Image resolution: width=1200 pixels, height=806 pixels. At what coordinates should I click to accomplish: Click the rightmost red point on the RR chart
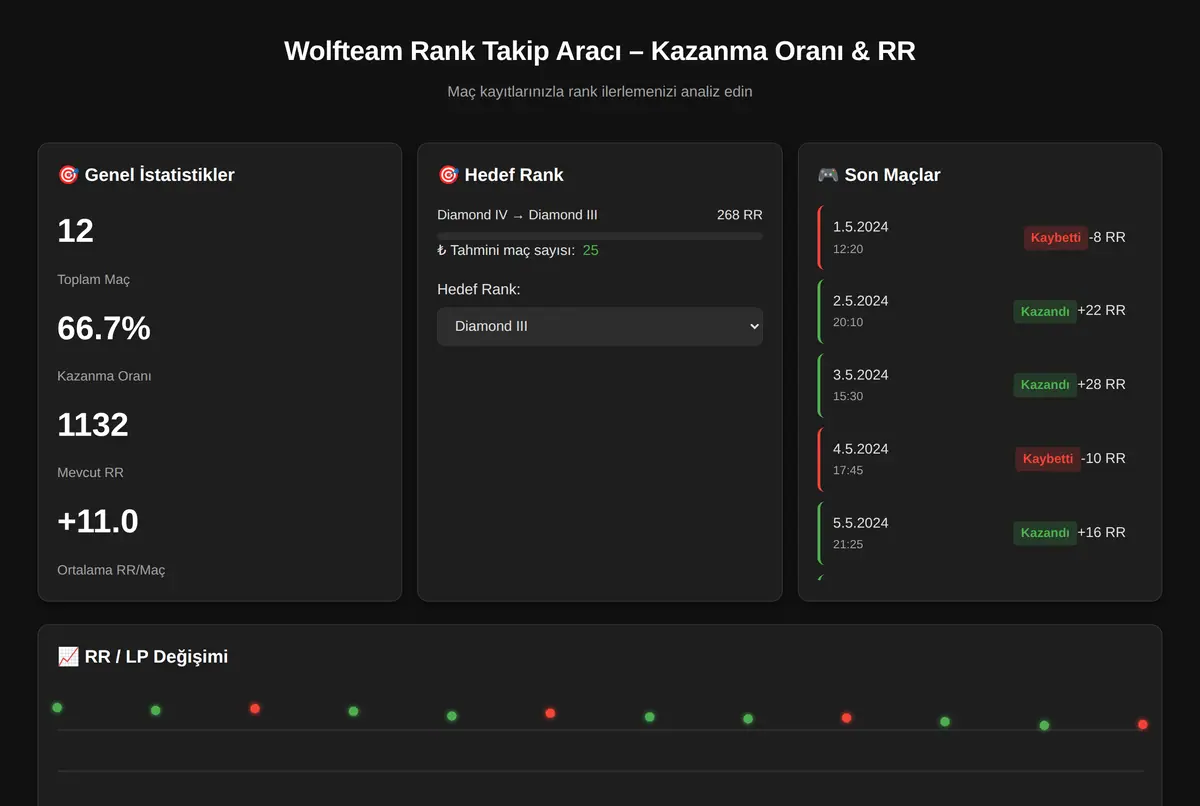point(1143,724)
